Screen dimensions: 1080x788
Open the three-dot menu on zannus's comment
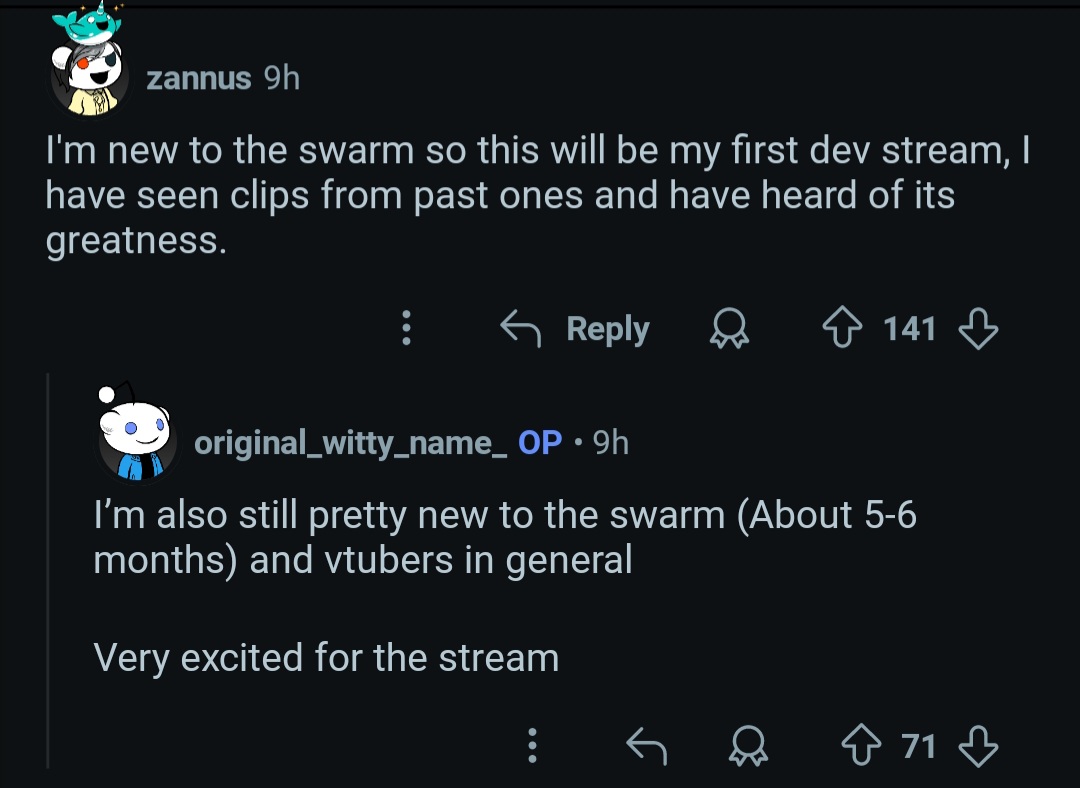pyautogui.click(x=406, y=328)
